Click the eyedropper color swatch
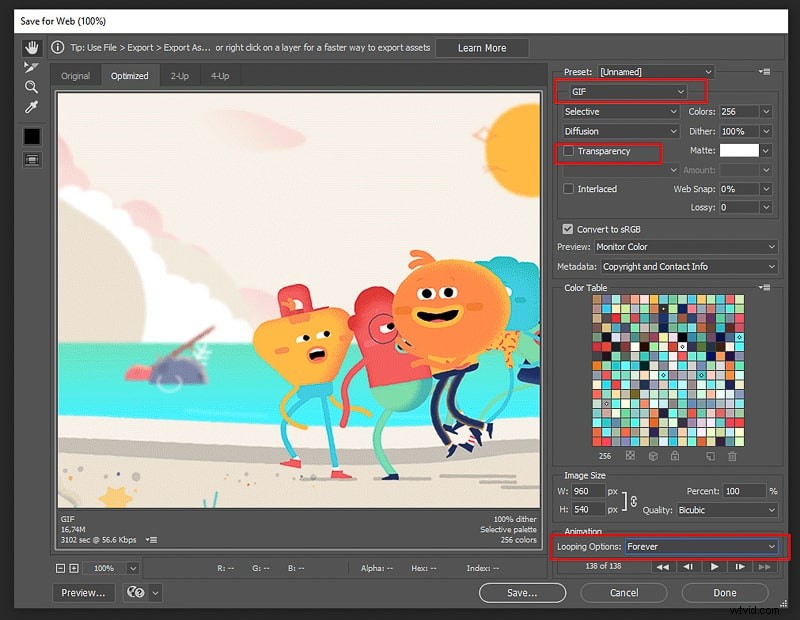This screenshot has width=800, height=620. 31,134
